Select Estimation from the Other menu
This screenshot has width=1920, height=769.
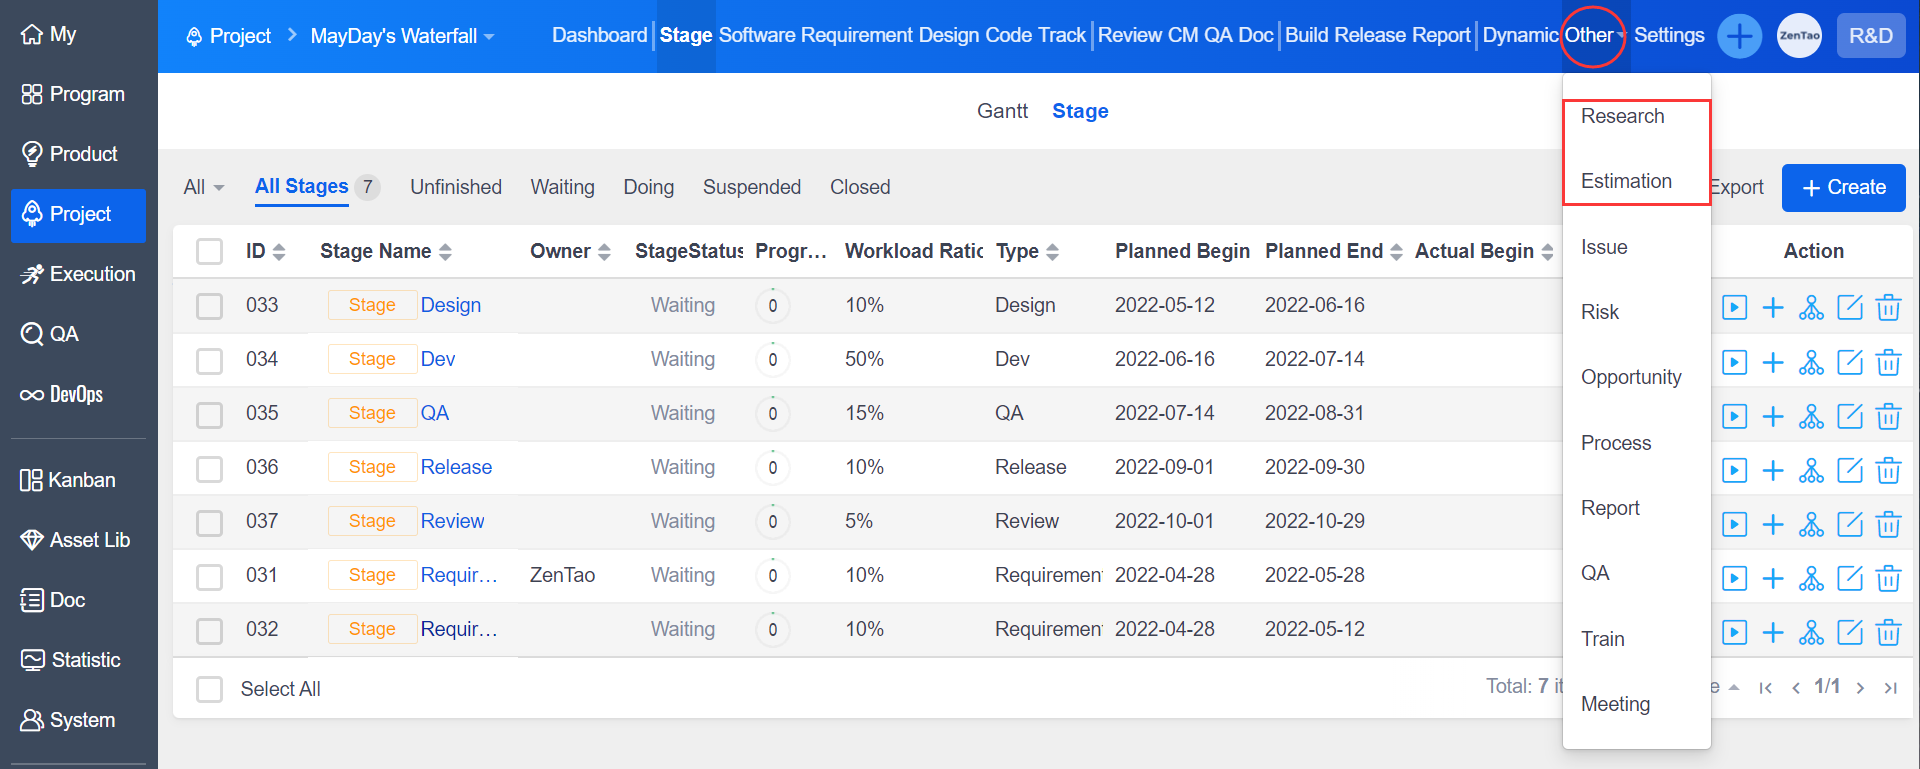click(x=1626, y=181)
